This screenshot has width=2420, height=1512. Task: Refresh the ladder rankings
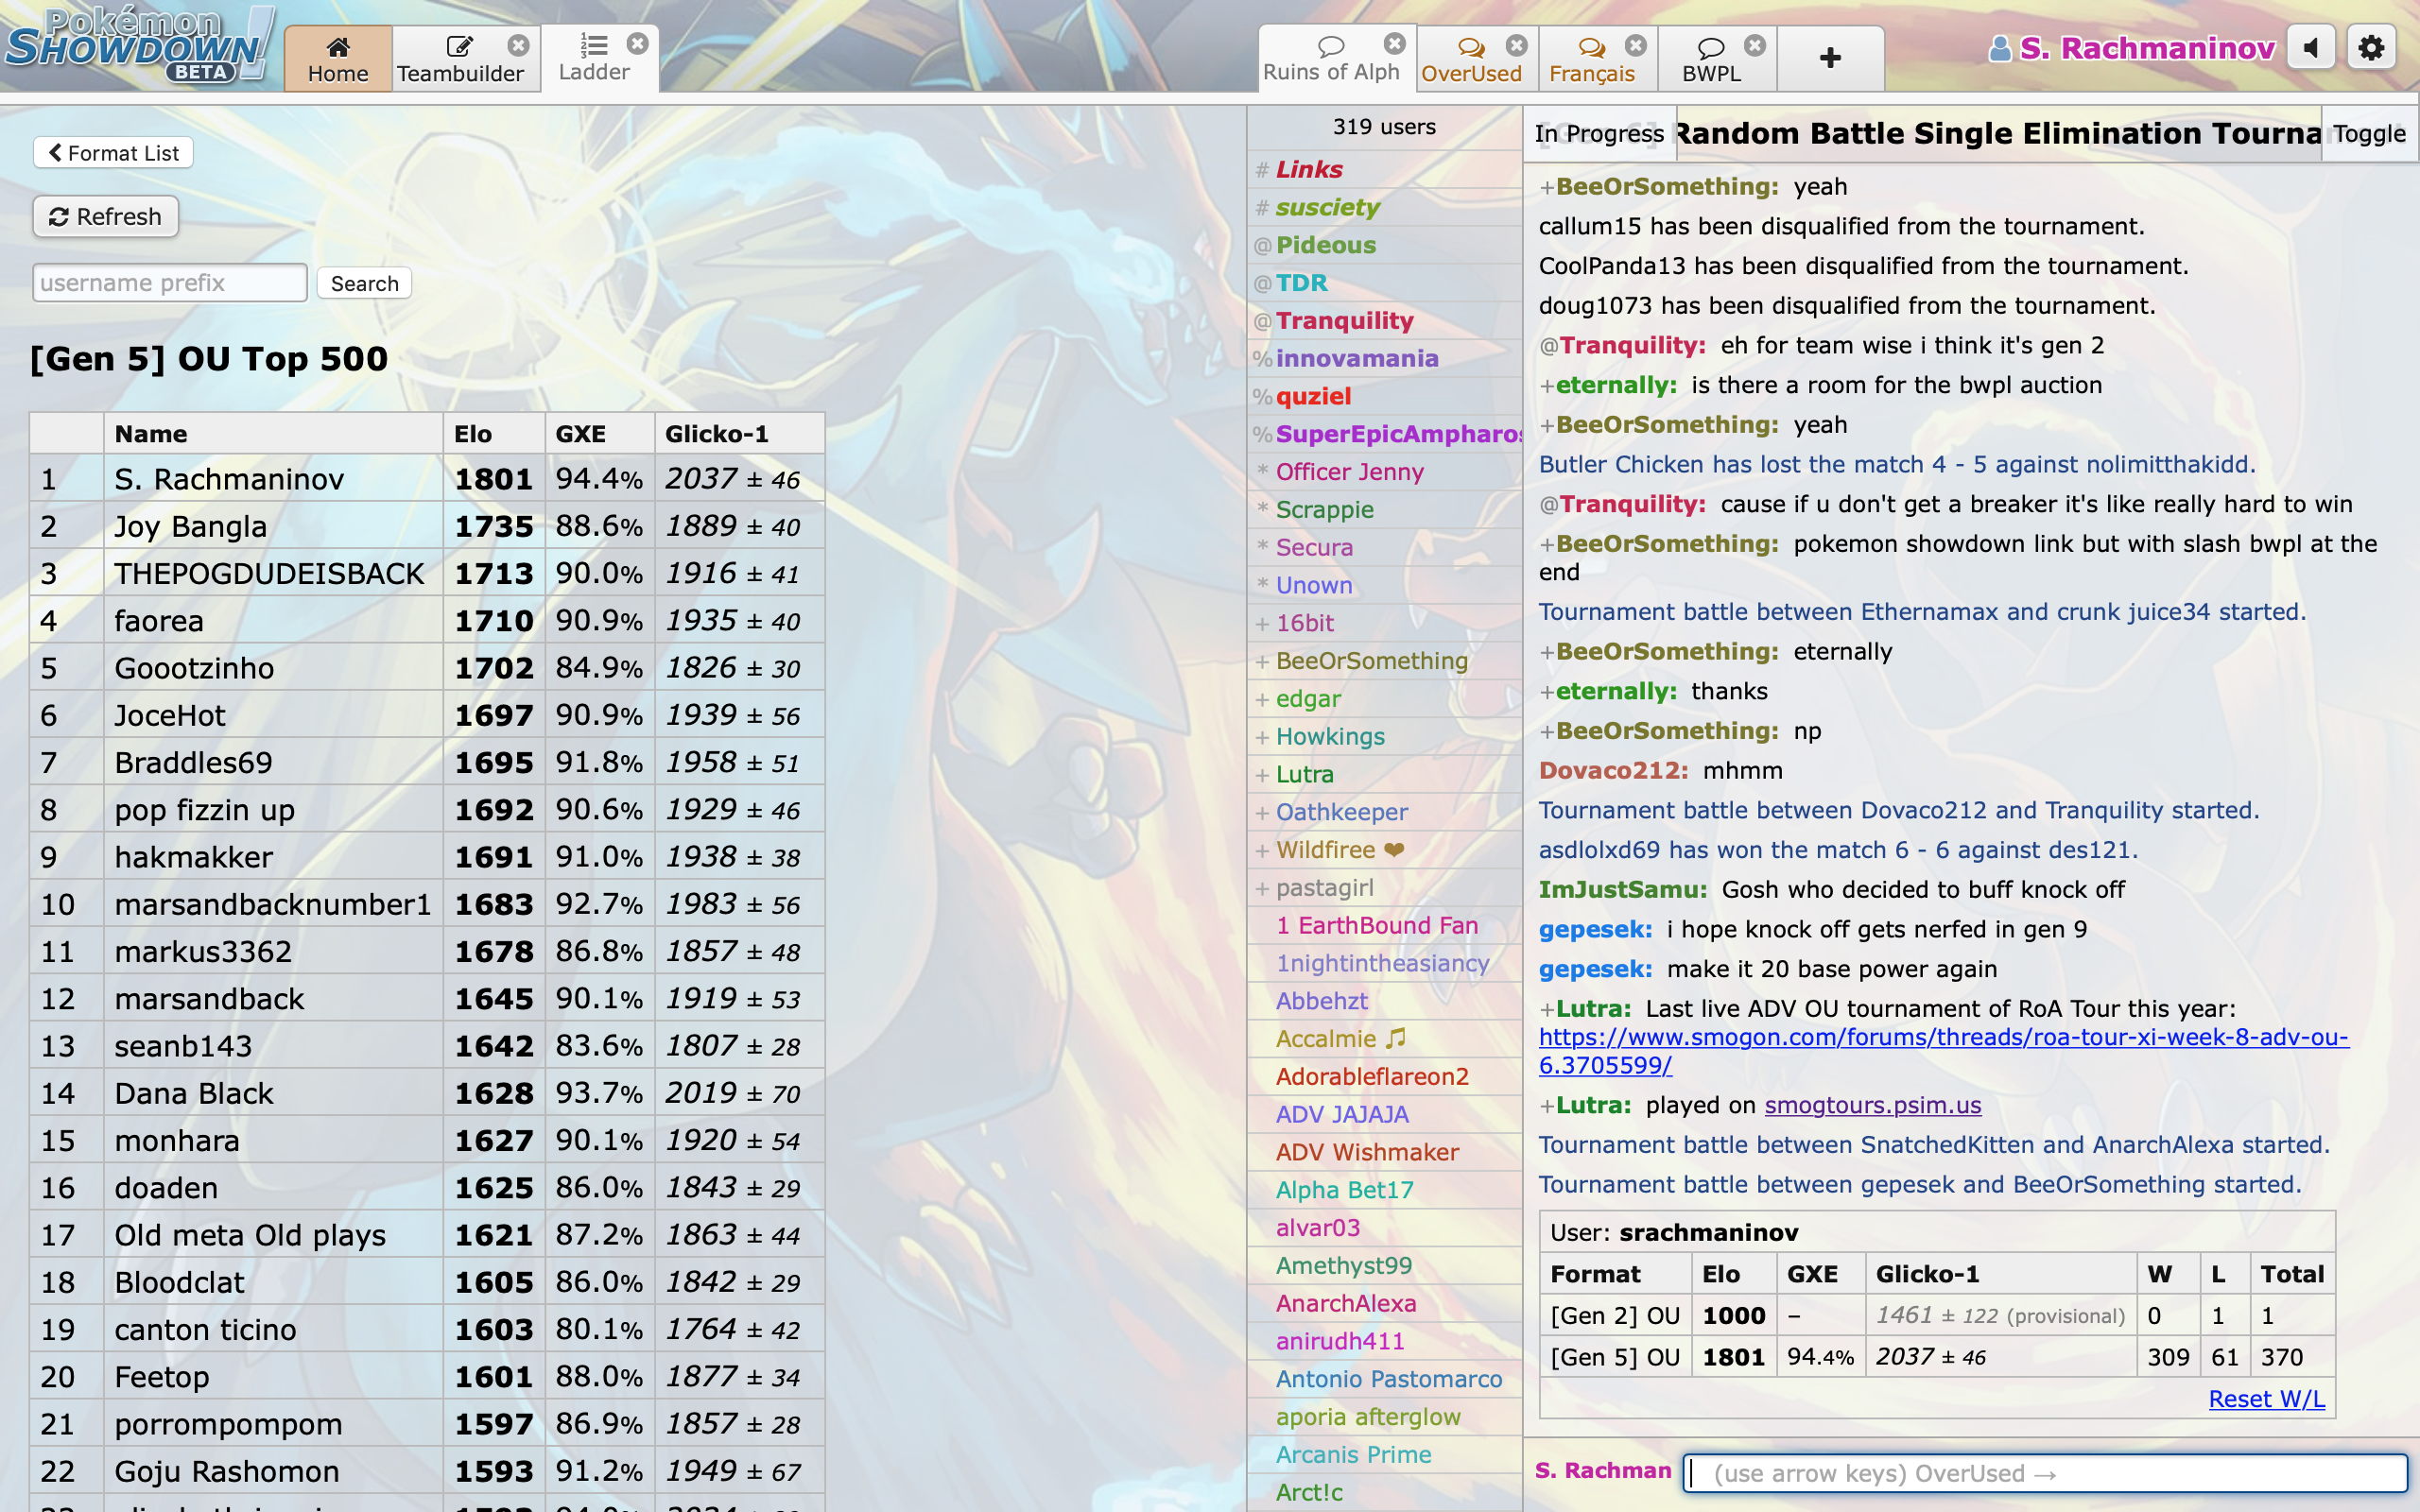[x=105, y=217]
